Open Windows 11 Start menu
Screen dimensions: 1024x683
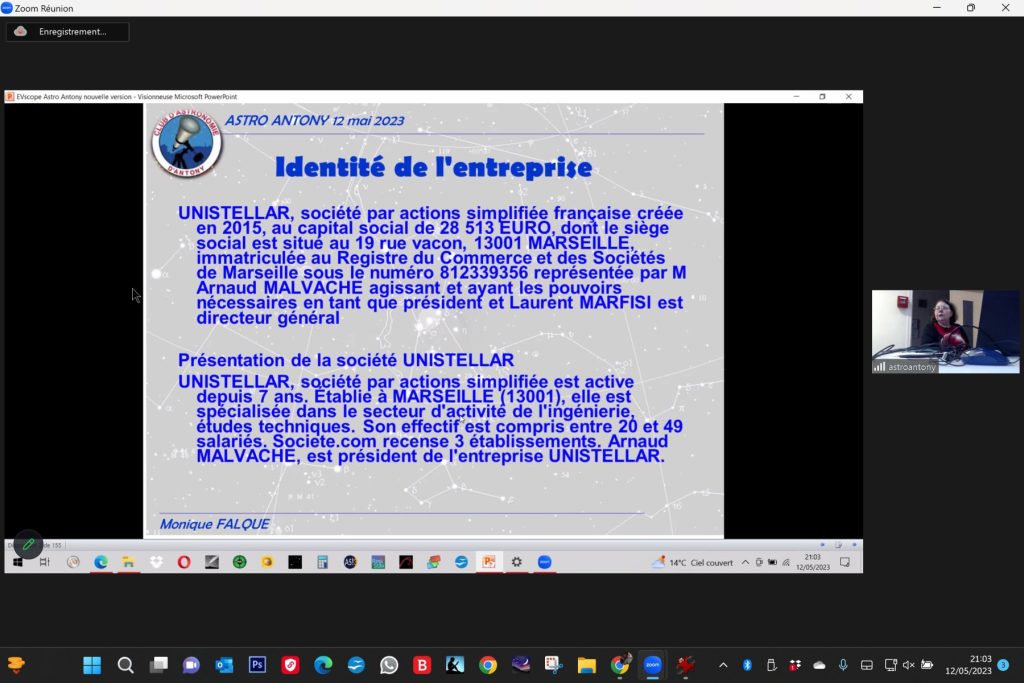tap(92, 665)
